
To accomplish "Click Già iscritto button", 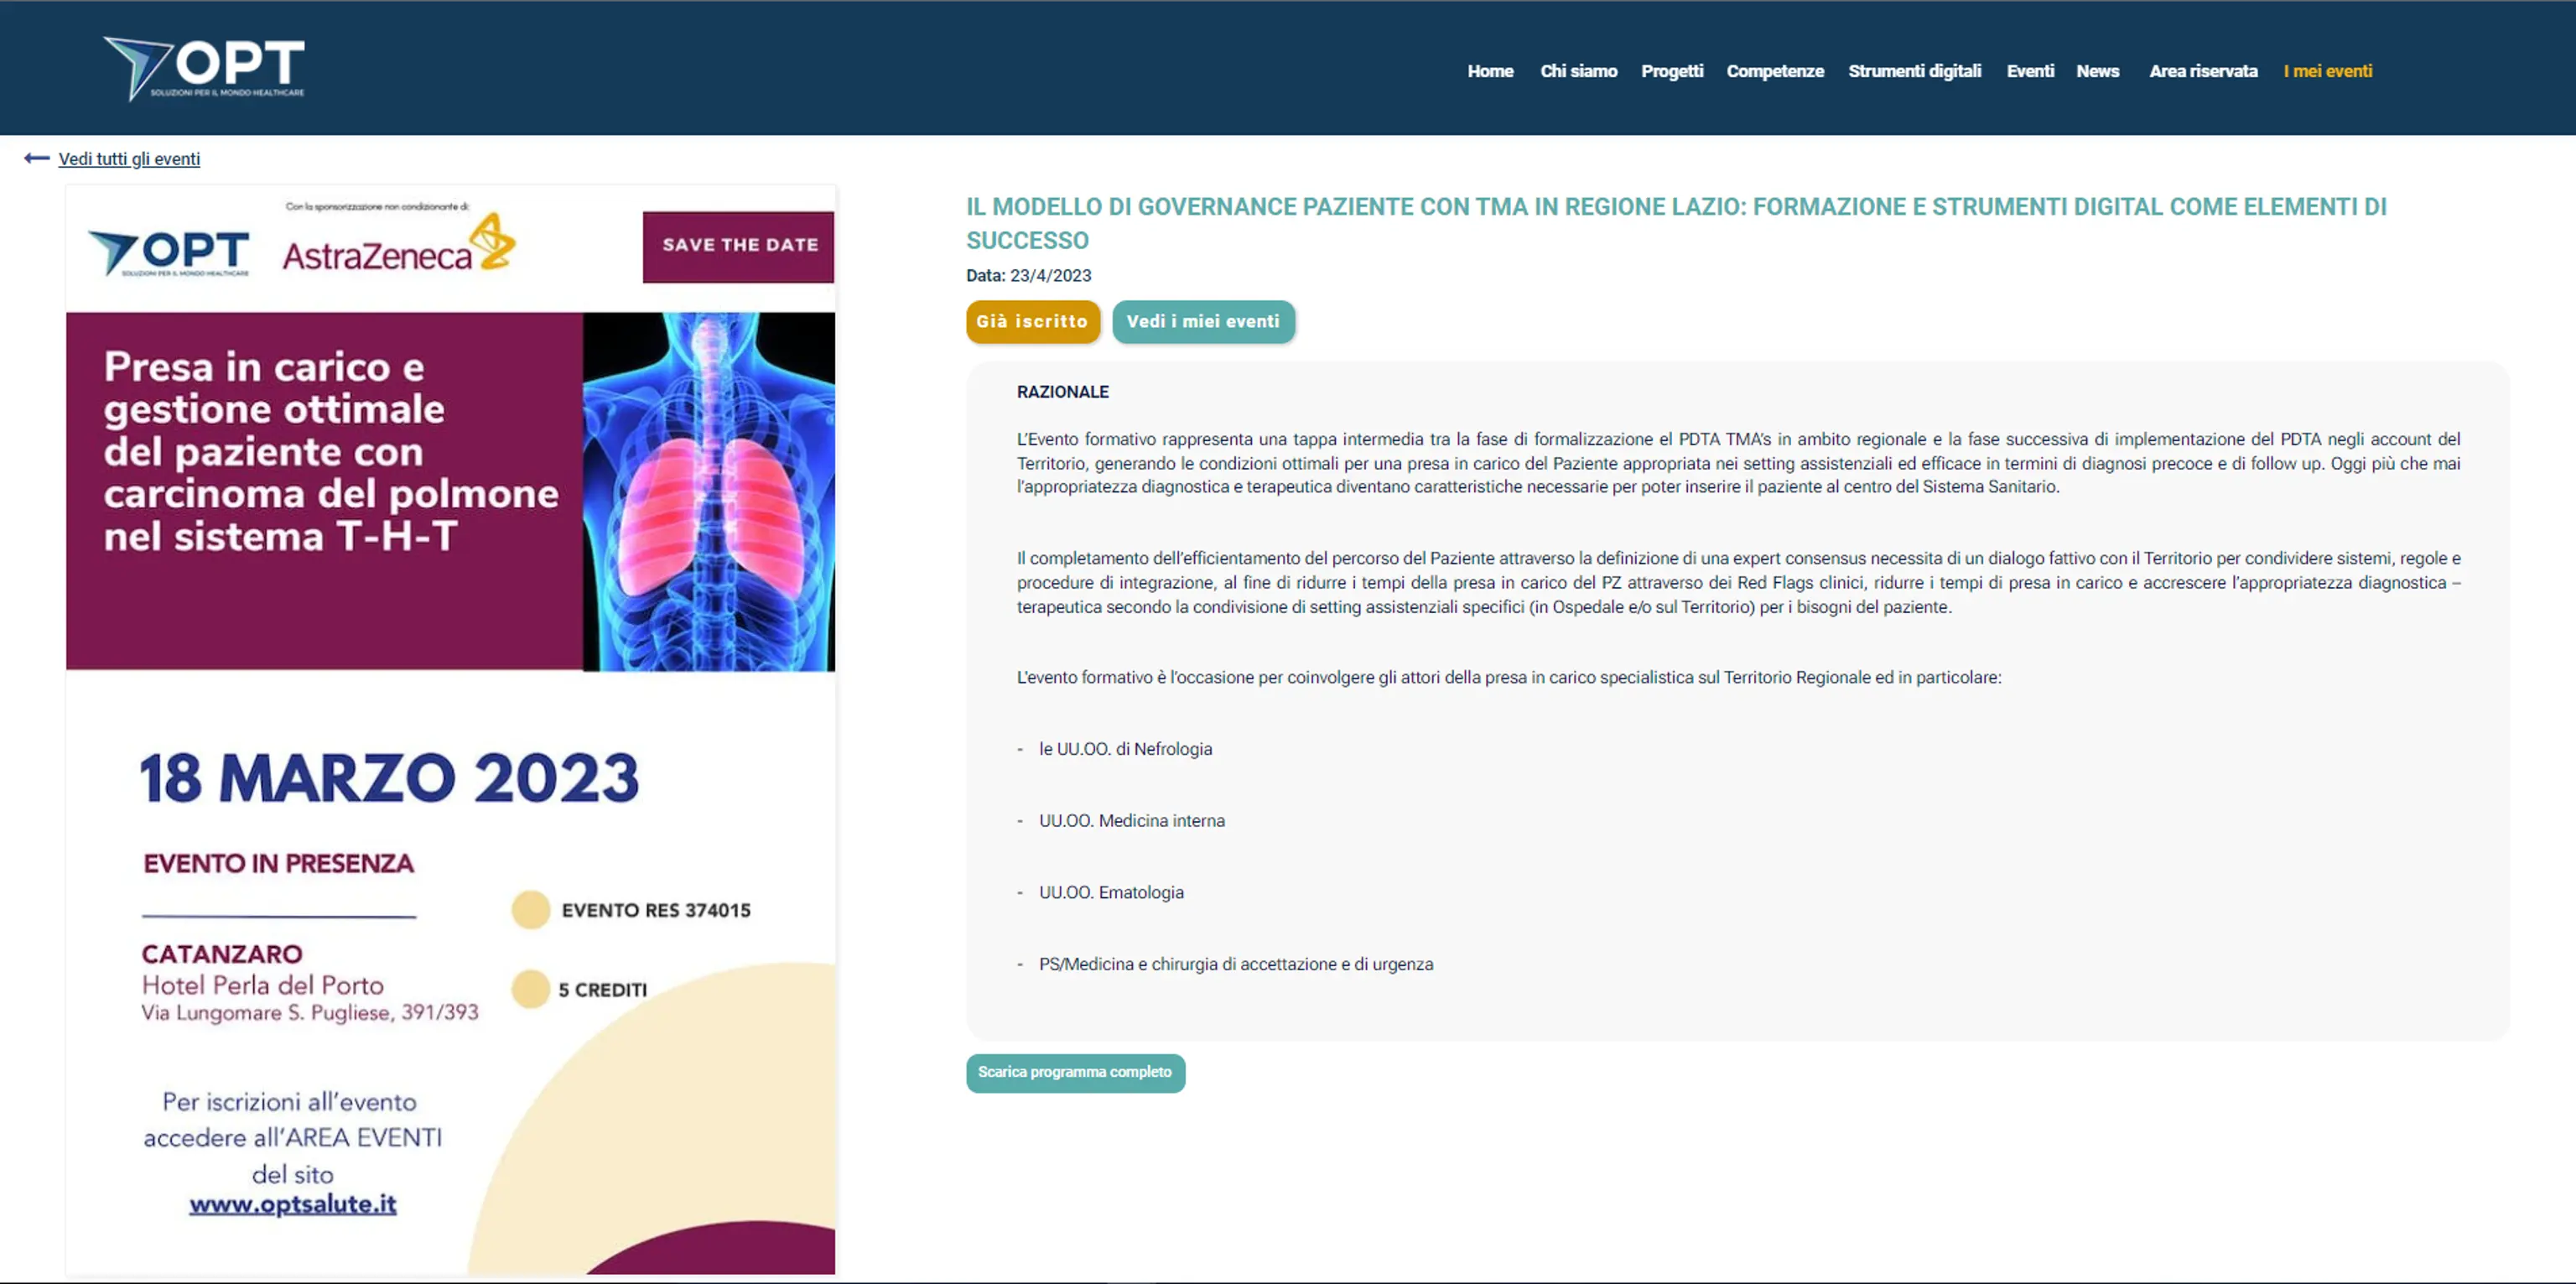I will pos(1032,321).
